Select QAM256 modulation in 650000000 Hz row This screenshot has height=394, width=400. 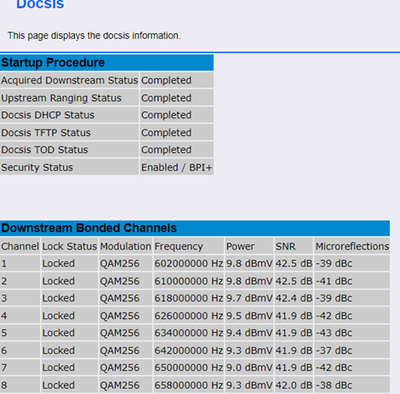coord(125,367)
